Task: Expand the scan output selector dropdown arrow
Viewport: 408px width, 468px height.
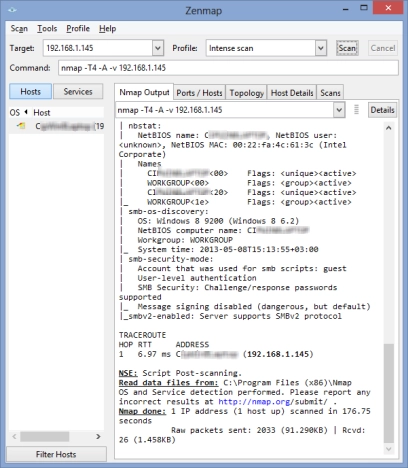Action: [x=339, y=110]
